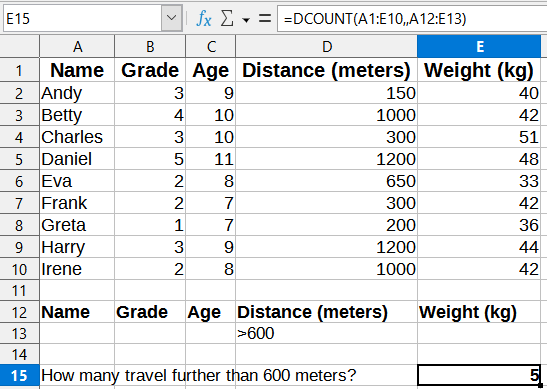Click Daniel's age value 11
This screenshot has height=389, width=547.
pyautogui.click(x=211, y=159)
